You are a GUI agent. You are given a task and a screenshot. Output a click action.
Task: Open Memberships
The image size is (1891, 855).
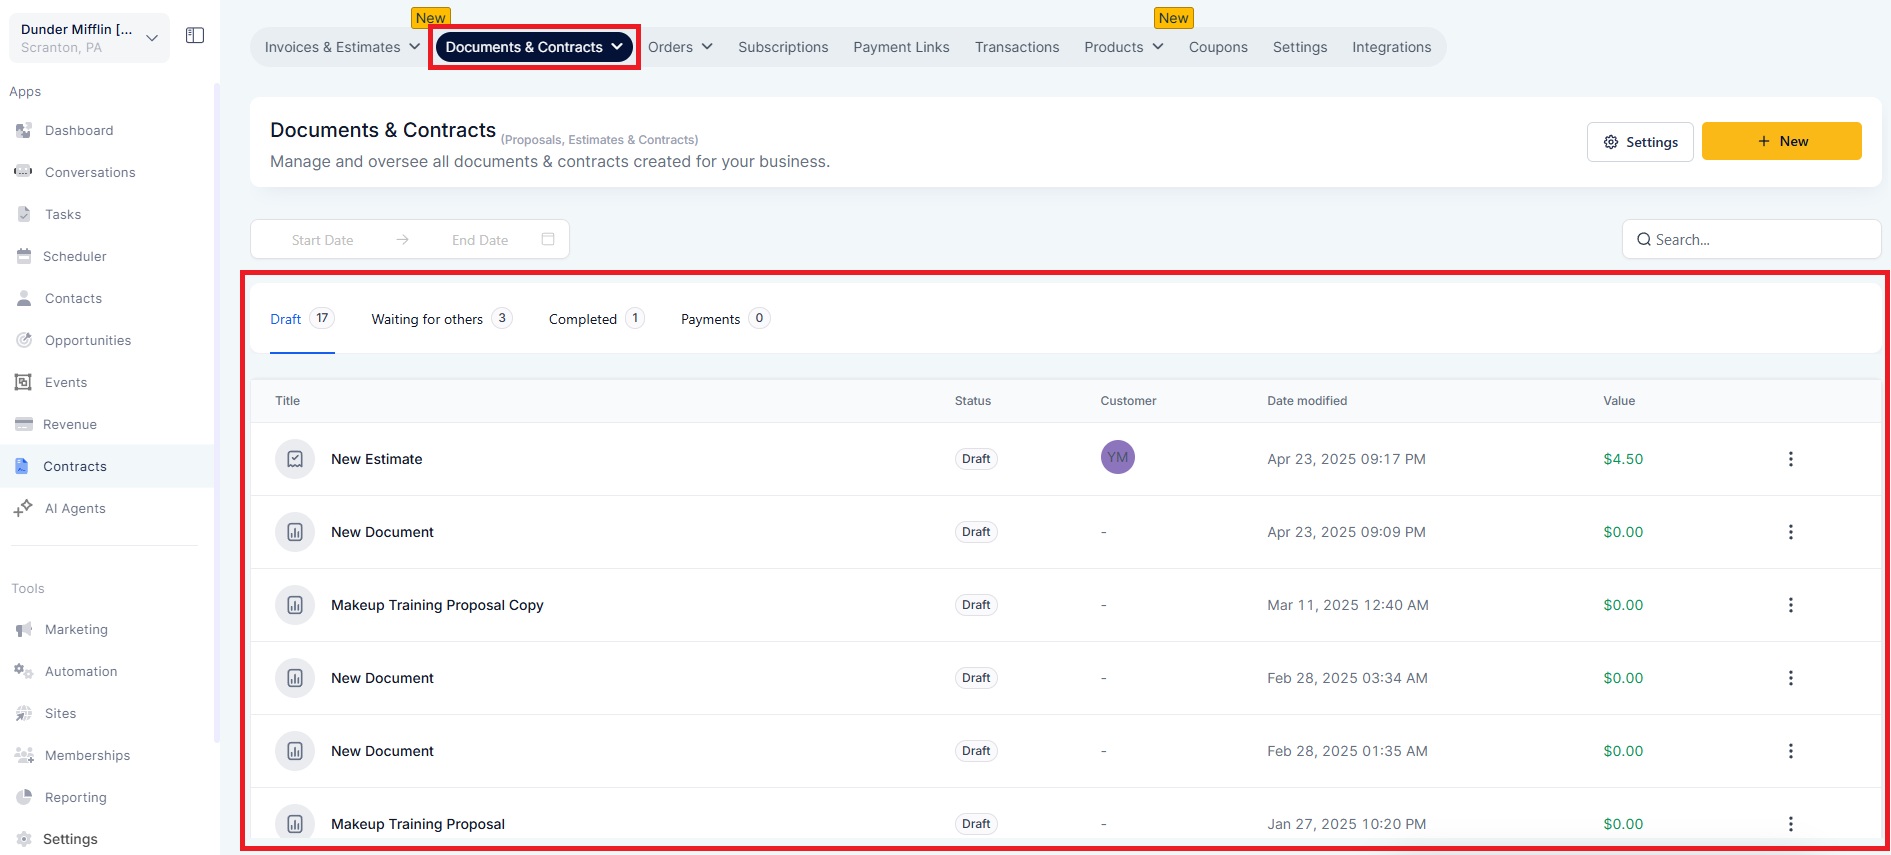click(87, 755)
